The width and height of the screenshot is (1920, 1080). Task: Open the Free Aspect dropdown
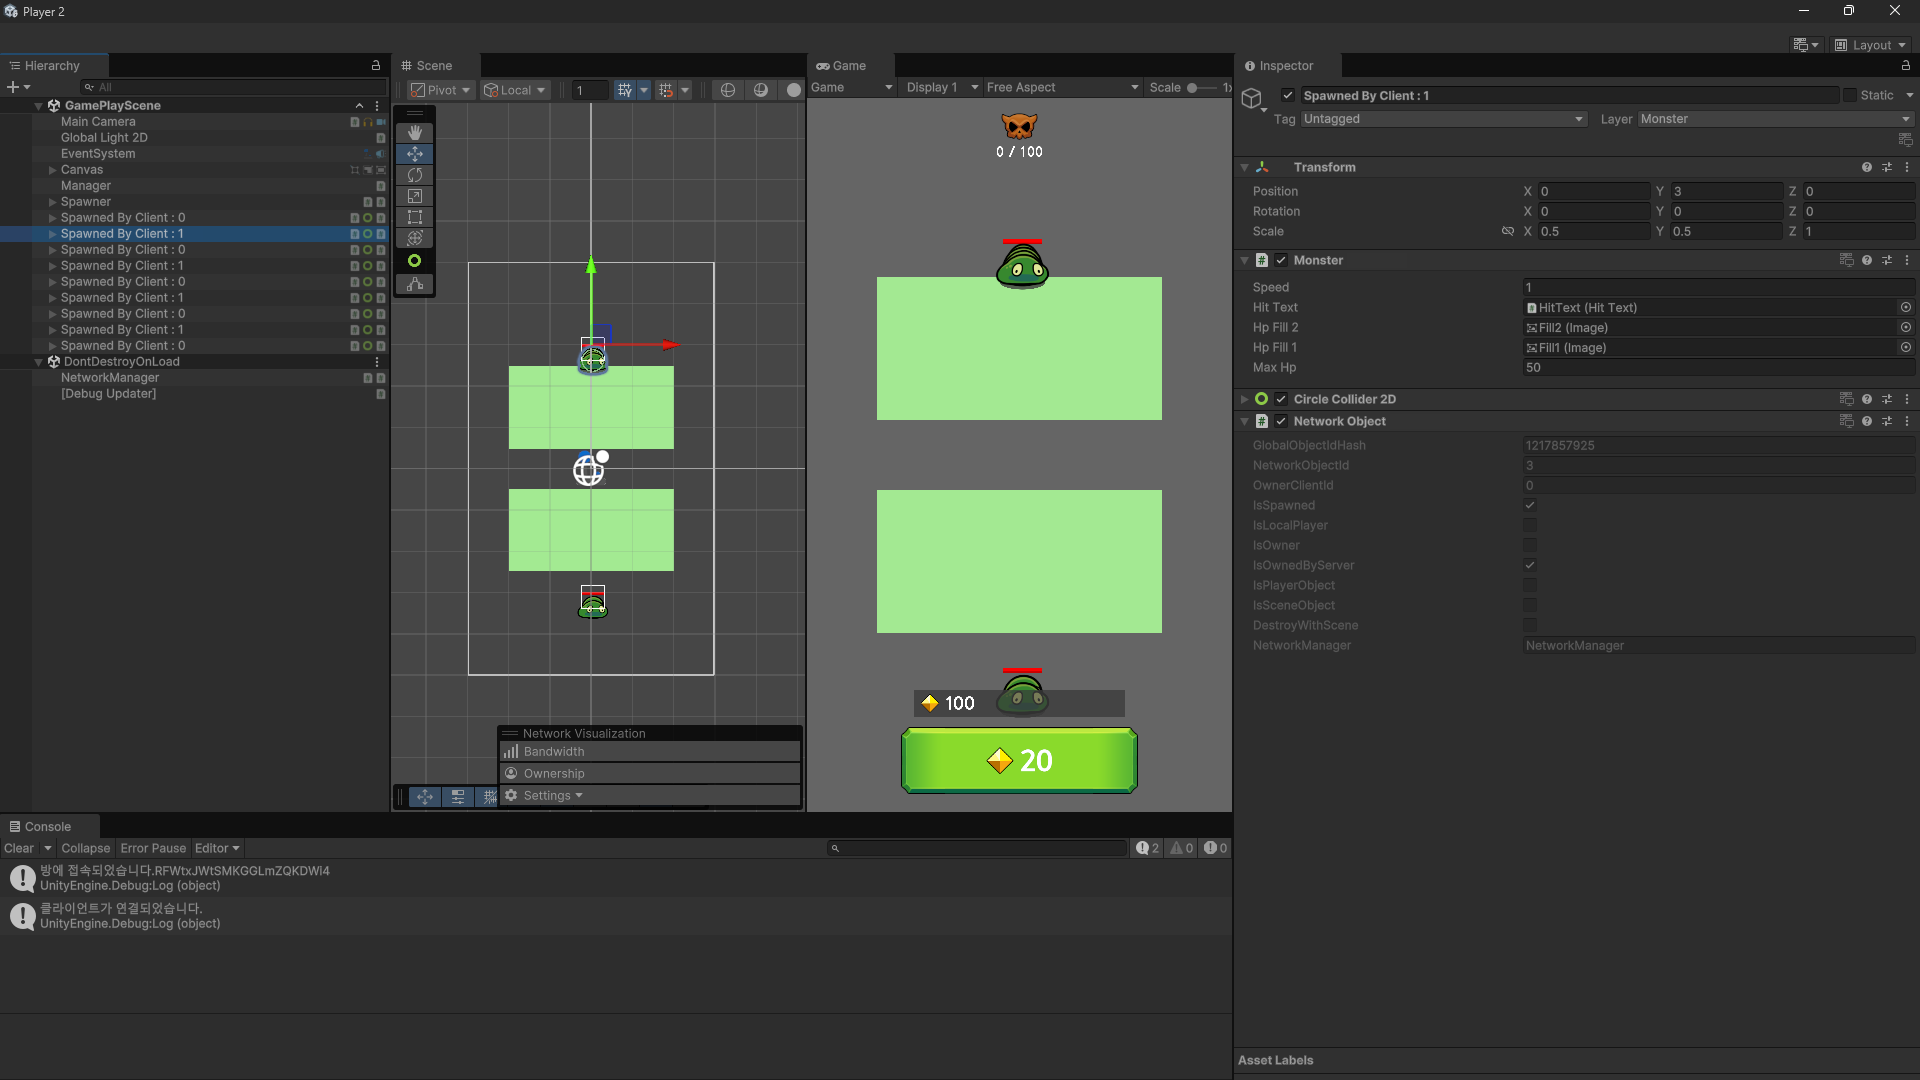point(1062,88)
